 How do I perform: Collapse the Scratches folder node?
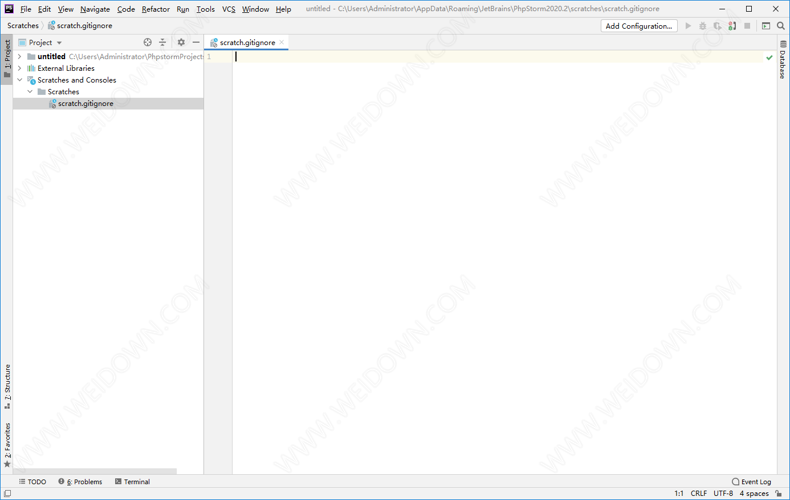(x=30, y=92)
